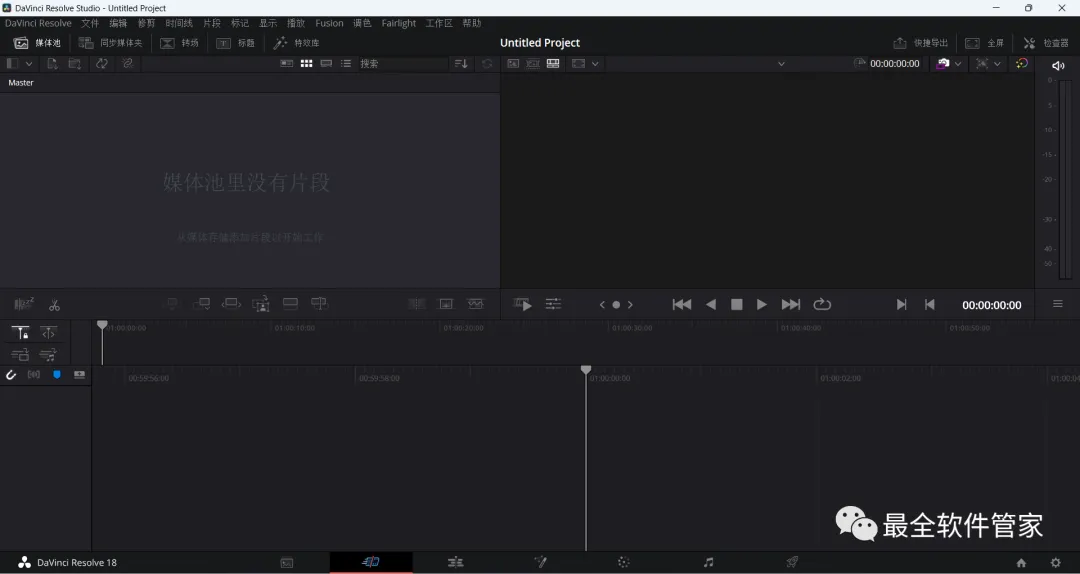Switch media pool to thumbnail view

click(307, 63)
